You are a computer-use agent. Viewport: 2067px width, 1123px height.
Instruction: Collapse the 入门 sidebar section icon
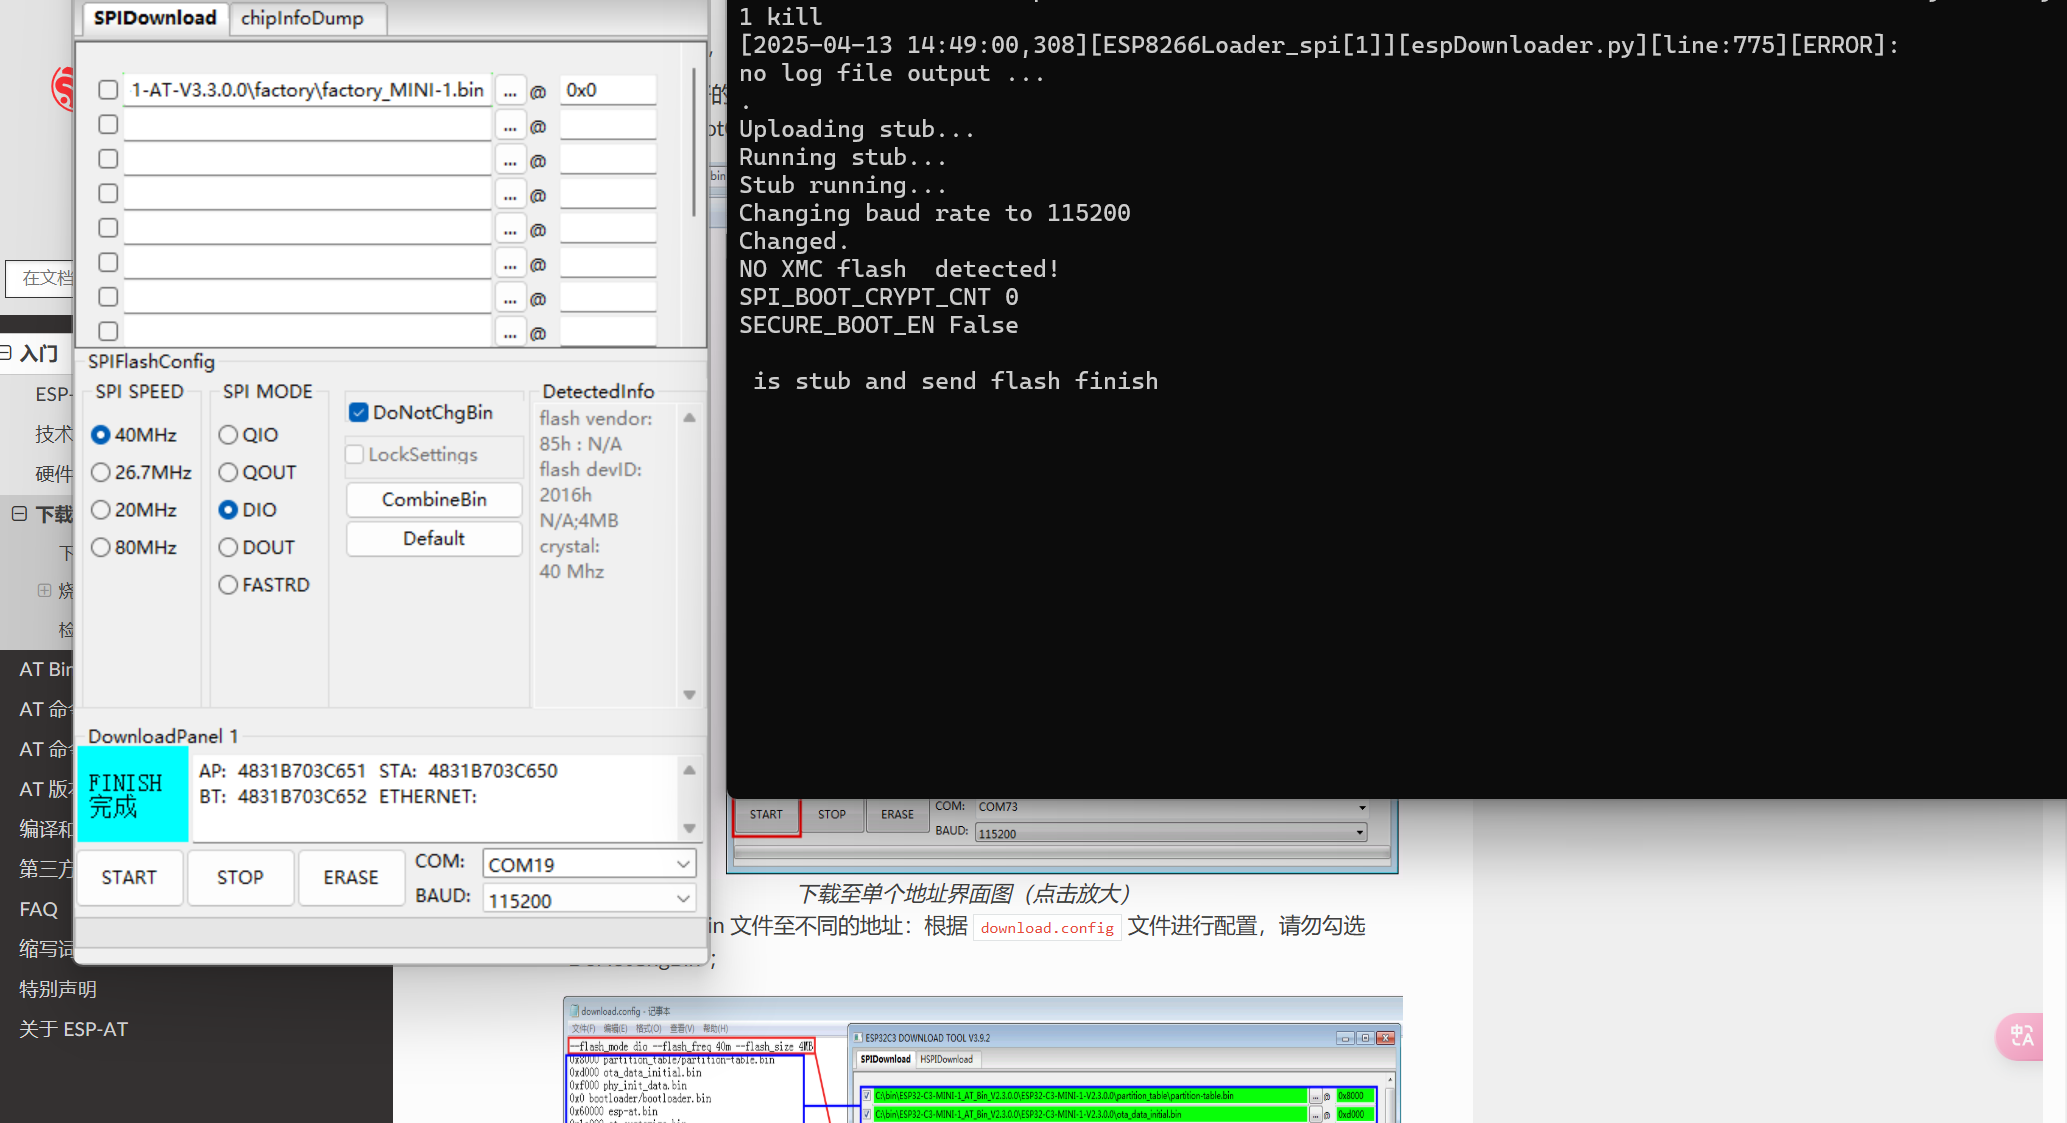[x=6, y=353]
